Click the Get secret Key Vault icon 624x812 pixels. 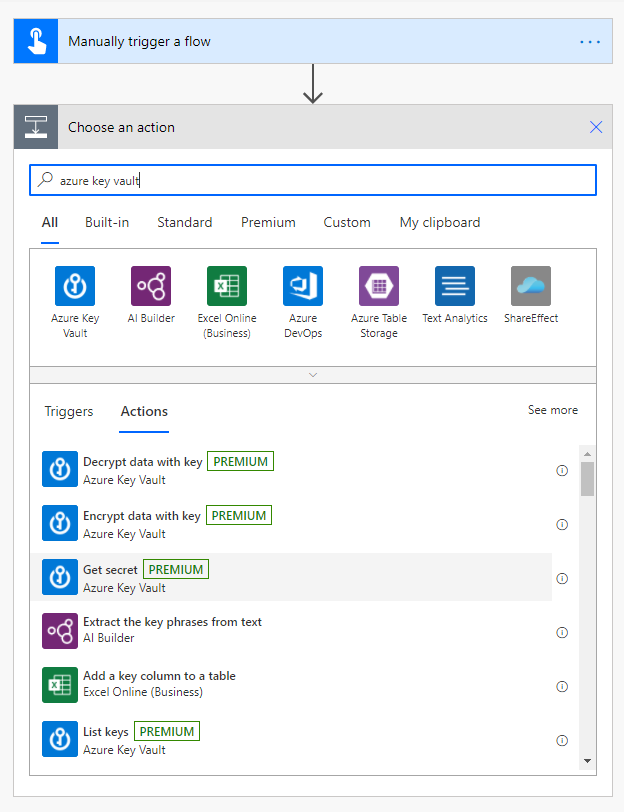click(x=60, y=577)
